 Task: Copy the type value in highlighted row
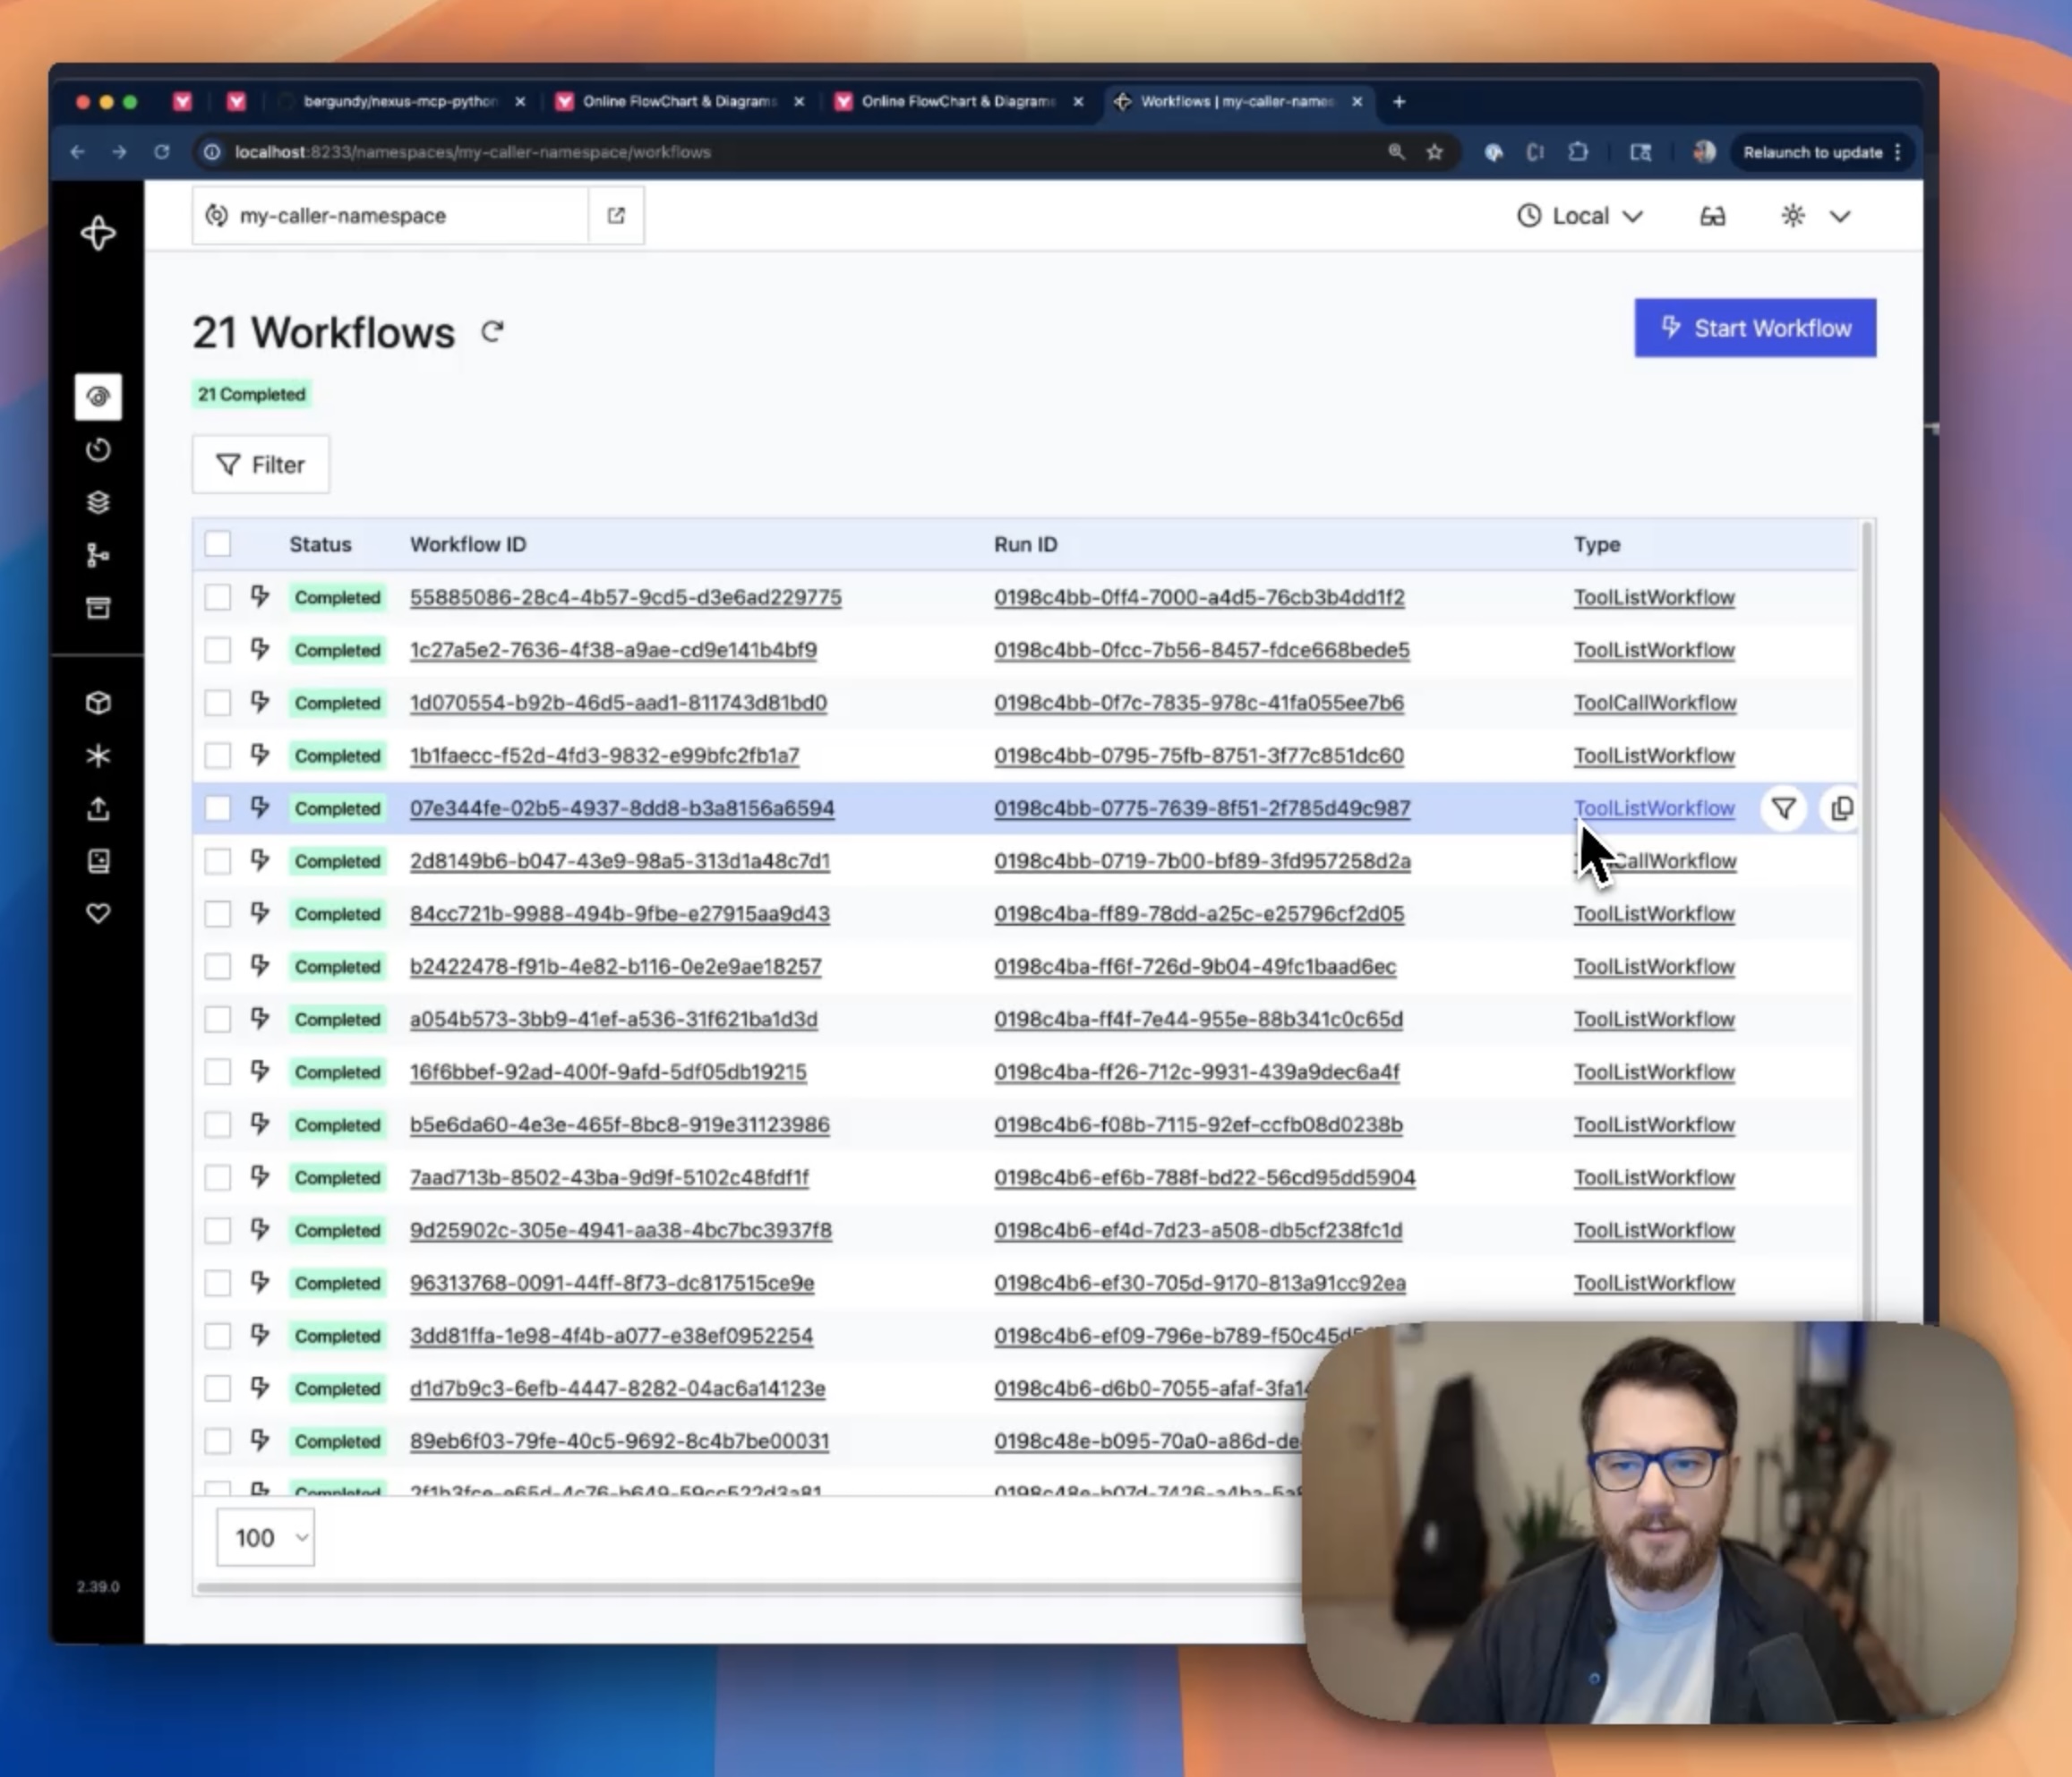click(1841, 808)
